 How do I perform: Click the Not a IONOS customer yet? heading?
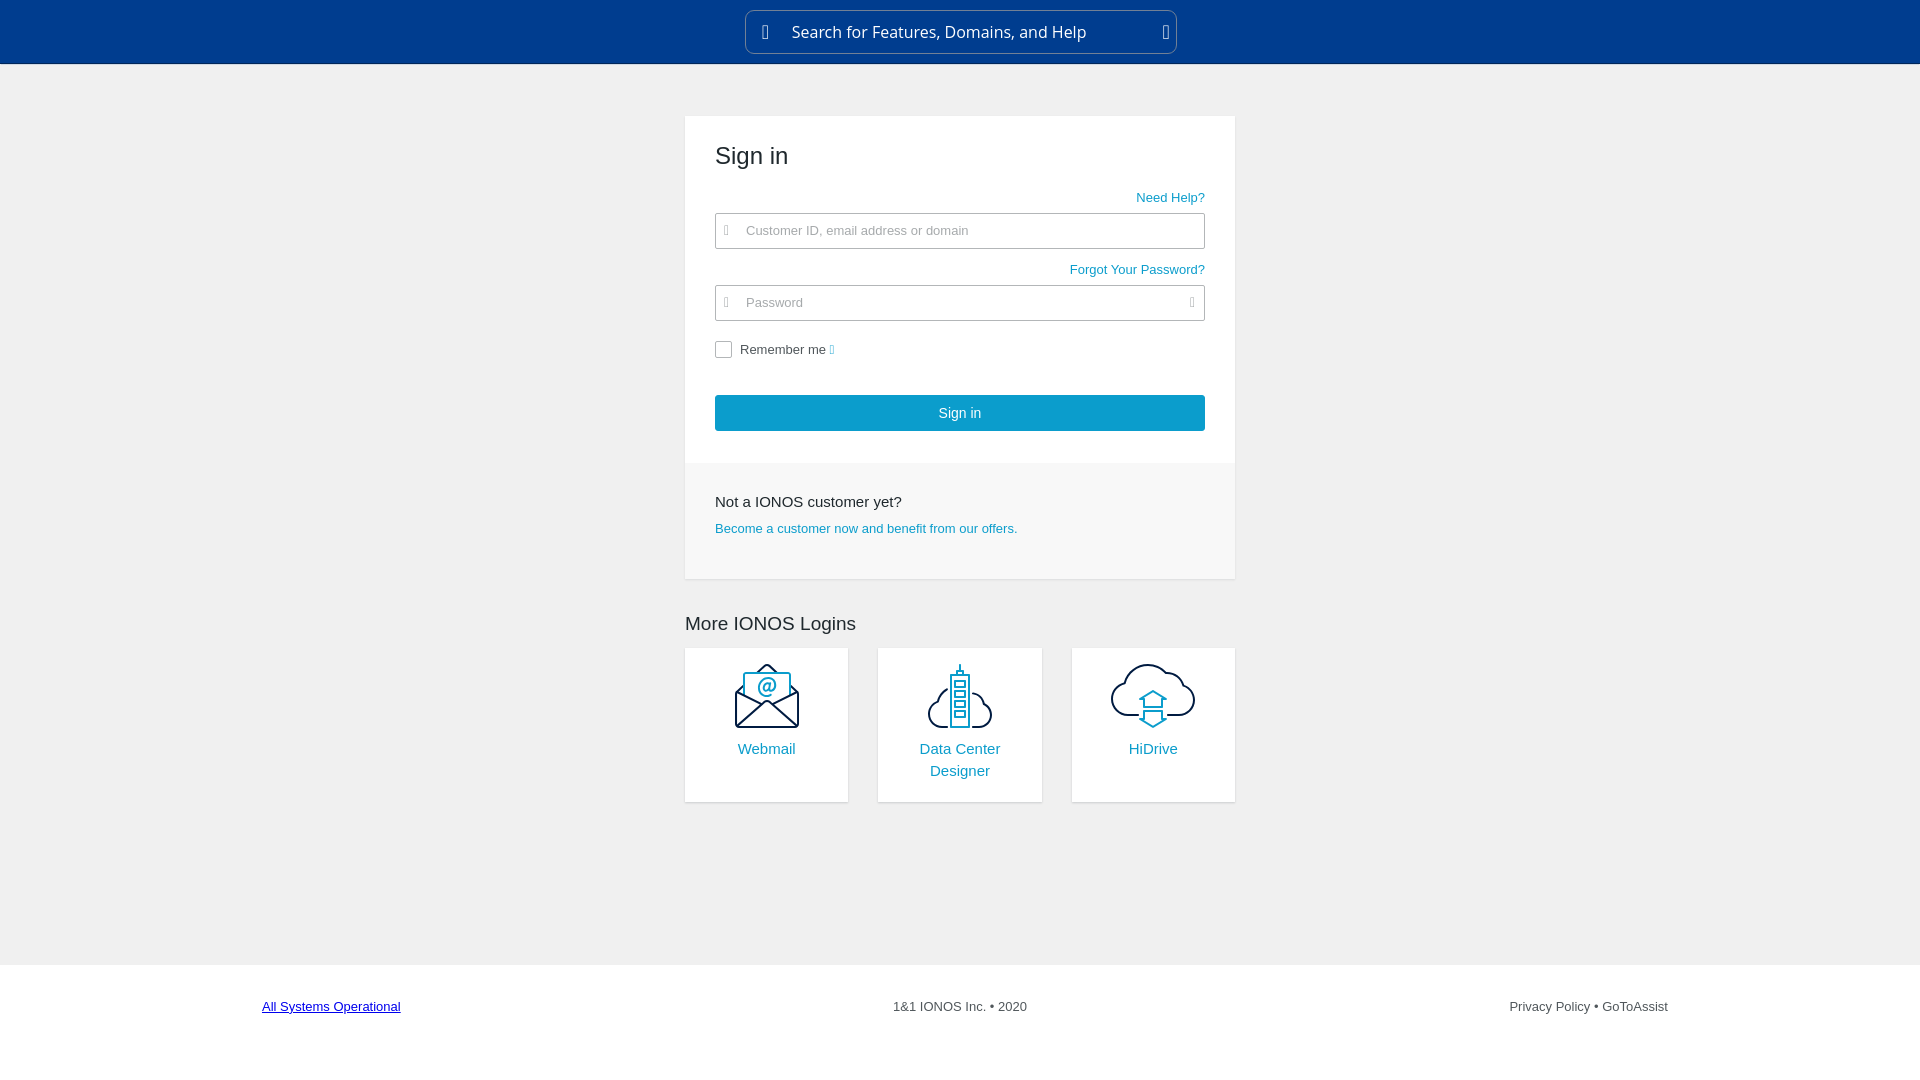tap(808, 502)
